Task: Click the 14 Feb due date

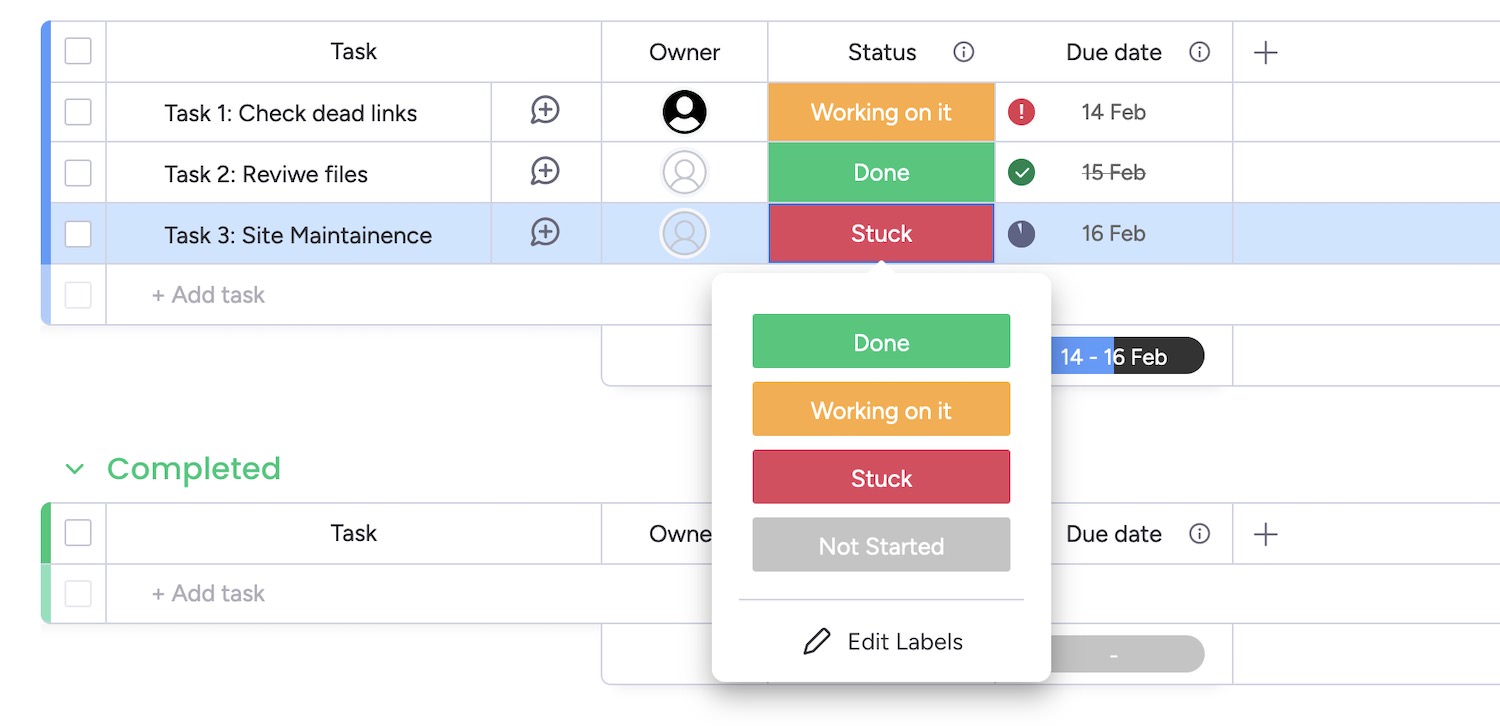Action: coord(1114,112)
